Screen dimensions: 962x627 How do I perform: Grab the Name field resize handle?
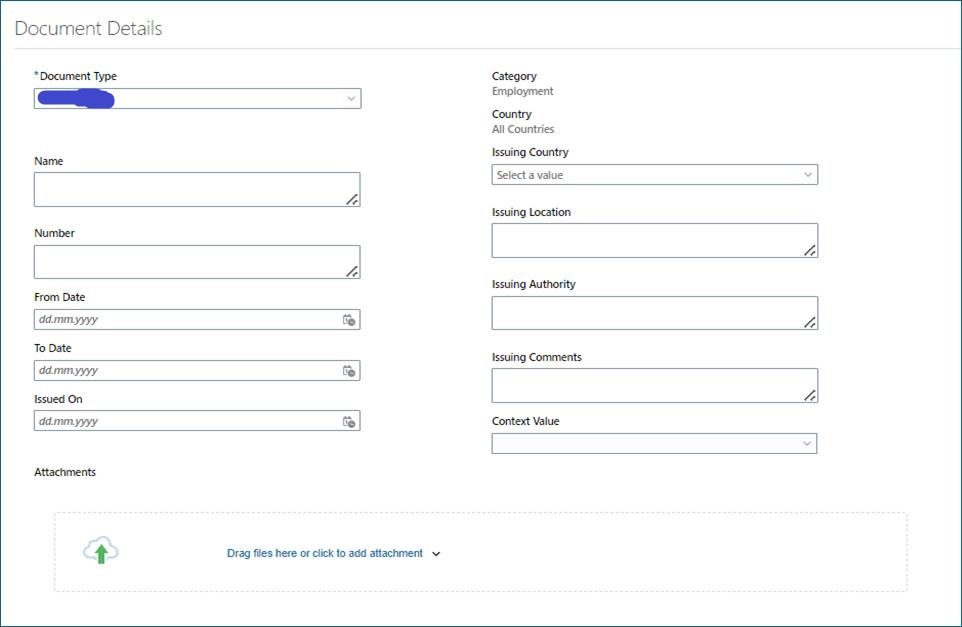coord(352,199)
